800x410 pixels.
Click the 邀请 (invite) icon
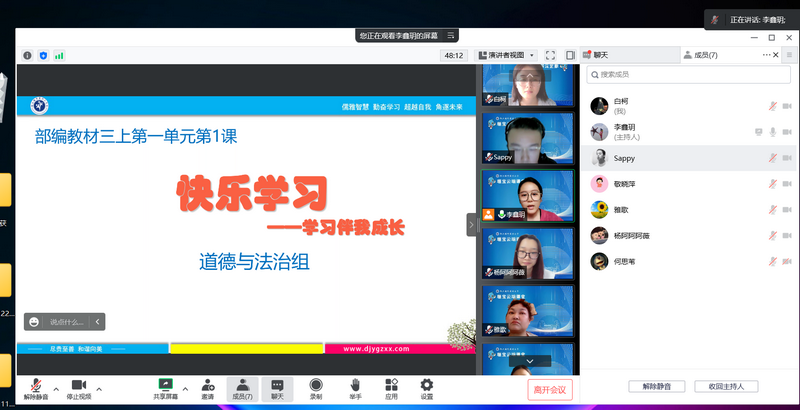207,384
